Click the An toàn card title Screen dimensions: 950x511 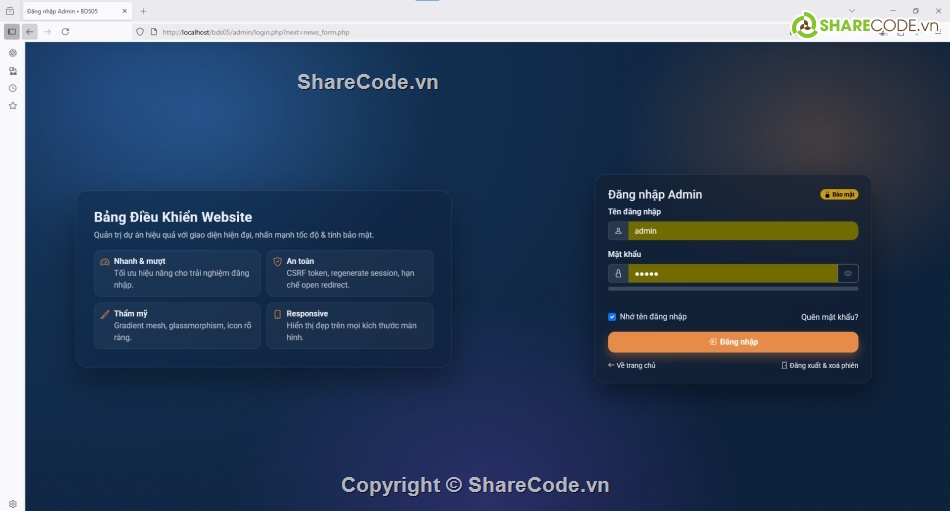tap(300, 261)
